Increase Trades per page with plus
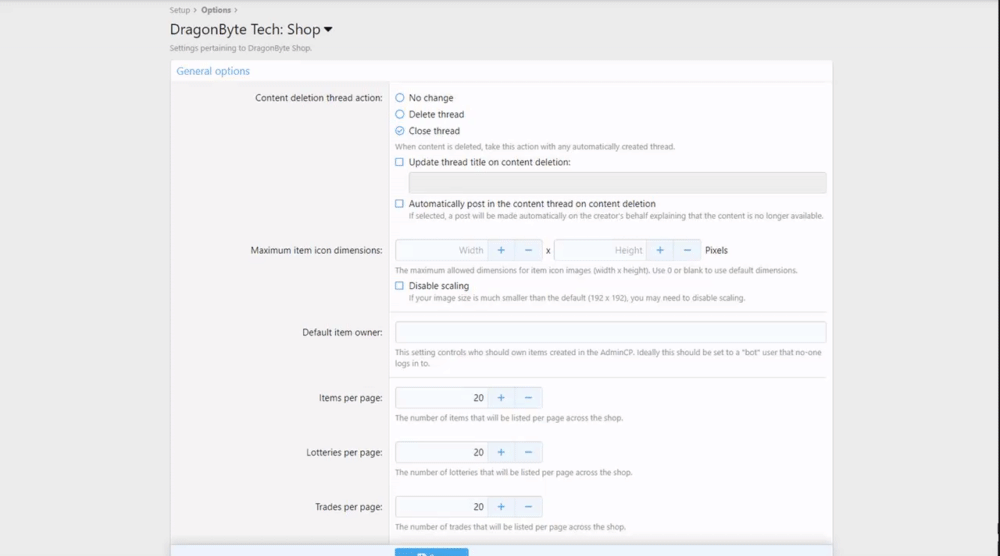Image resolution: width=1000 pixels, height=556 pixels. (x=501, y=507)
